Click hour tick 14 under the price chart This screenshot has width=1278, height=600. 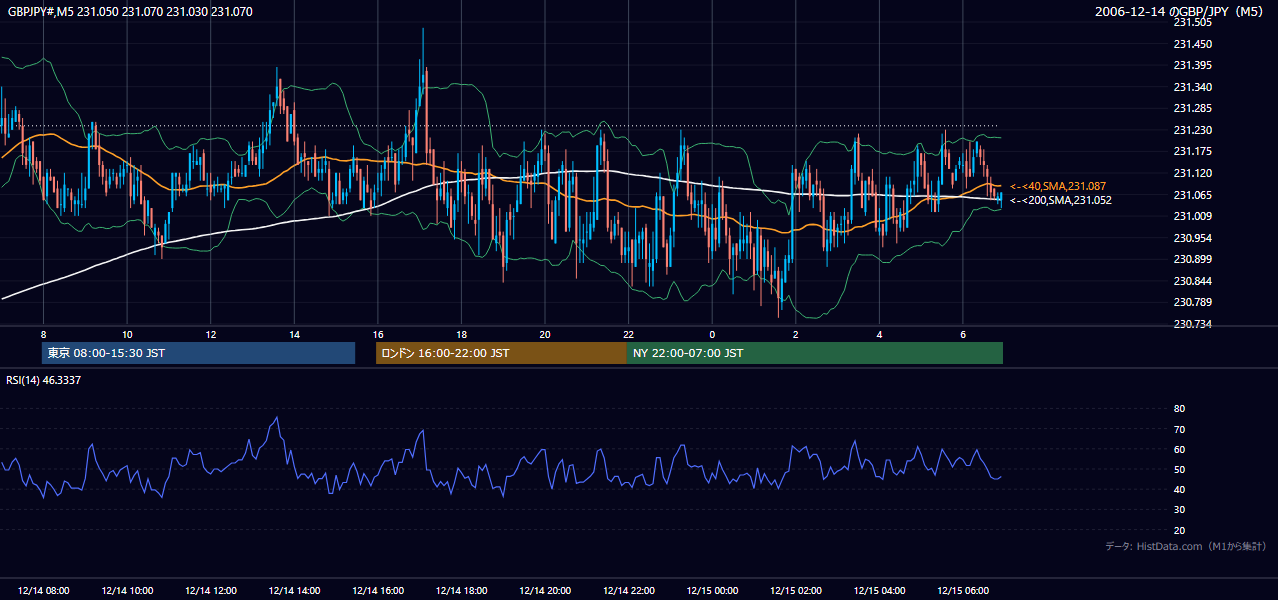[294, 334]
